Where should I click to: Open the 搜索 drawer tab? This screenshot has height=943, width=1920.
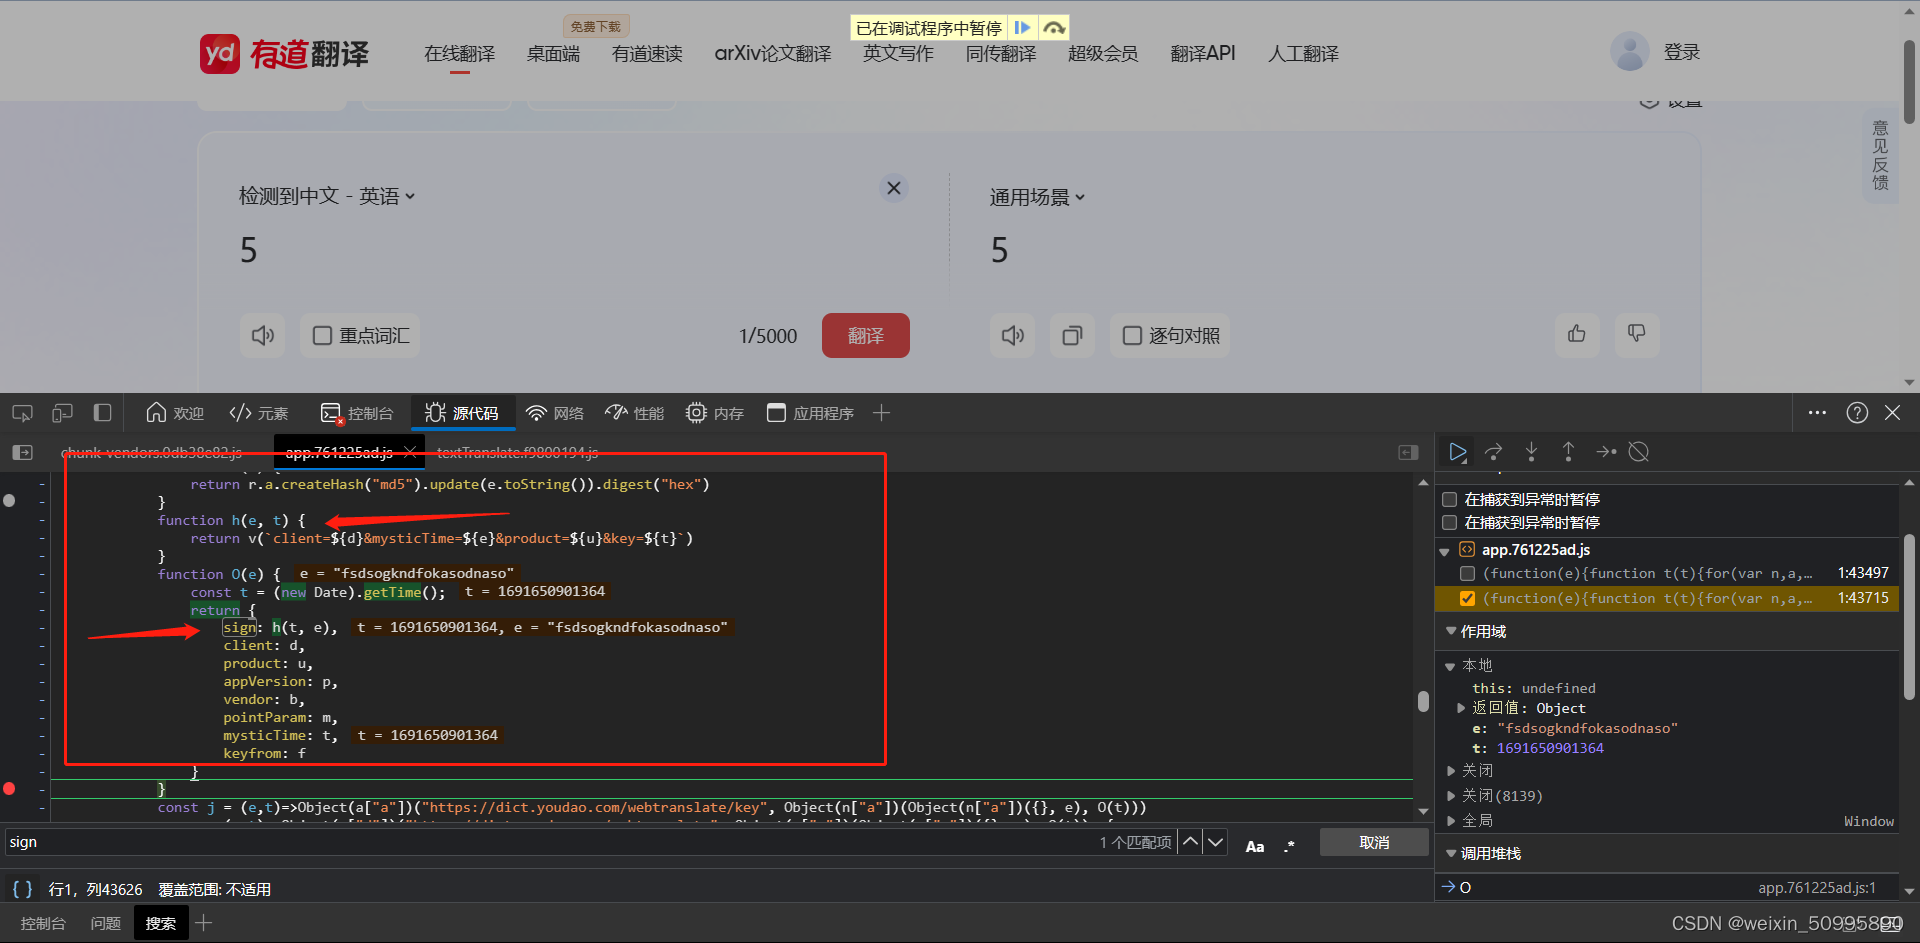[161, 923]
